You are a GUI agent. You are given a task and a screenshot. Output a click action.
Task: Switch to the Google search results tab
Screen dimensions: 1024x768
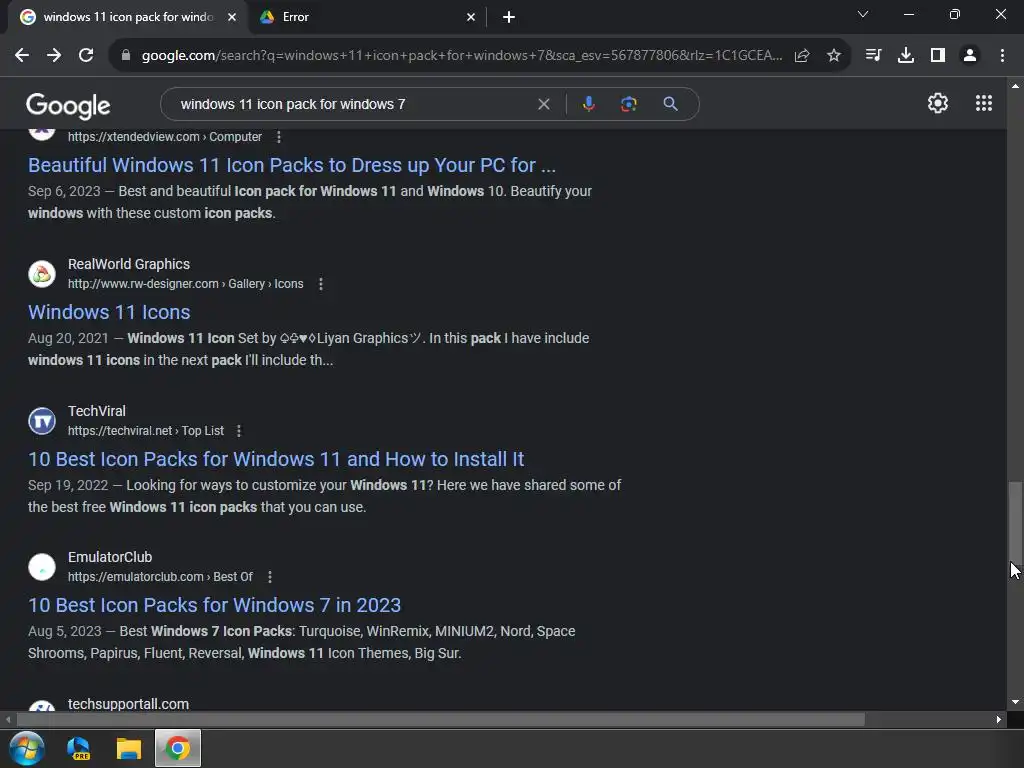click(128, 17)
